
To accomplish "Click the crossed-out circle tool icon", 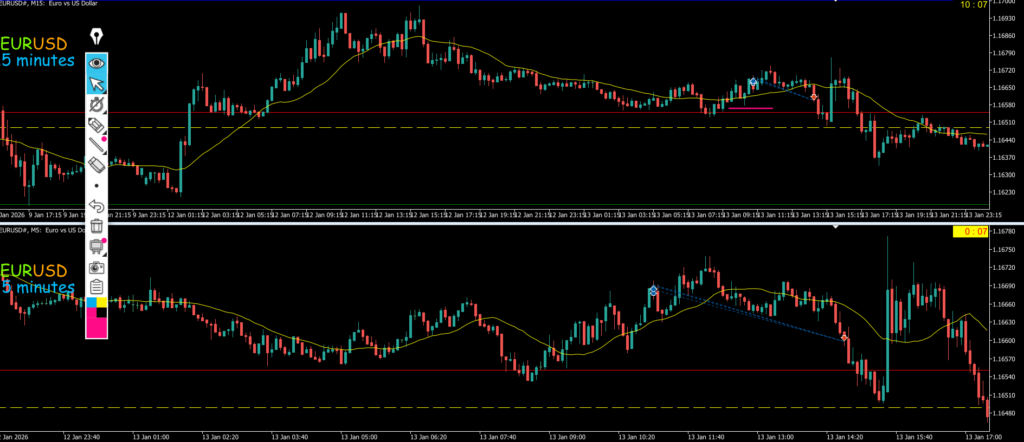I will pos(97,104).
